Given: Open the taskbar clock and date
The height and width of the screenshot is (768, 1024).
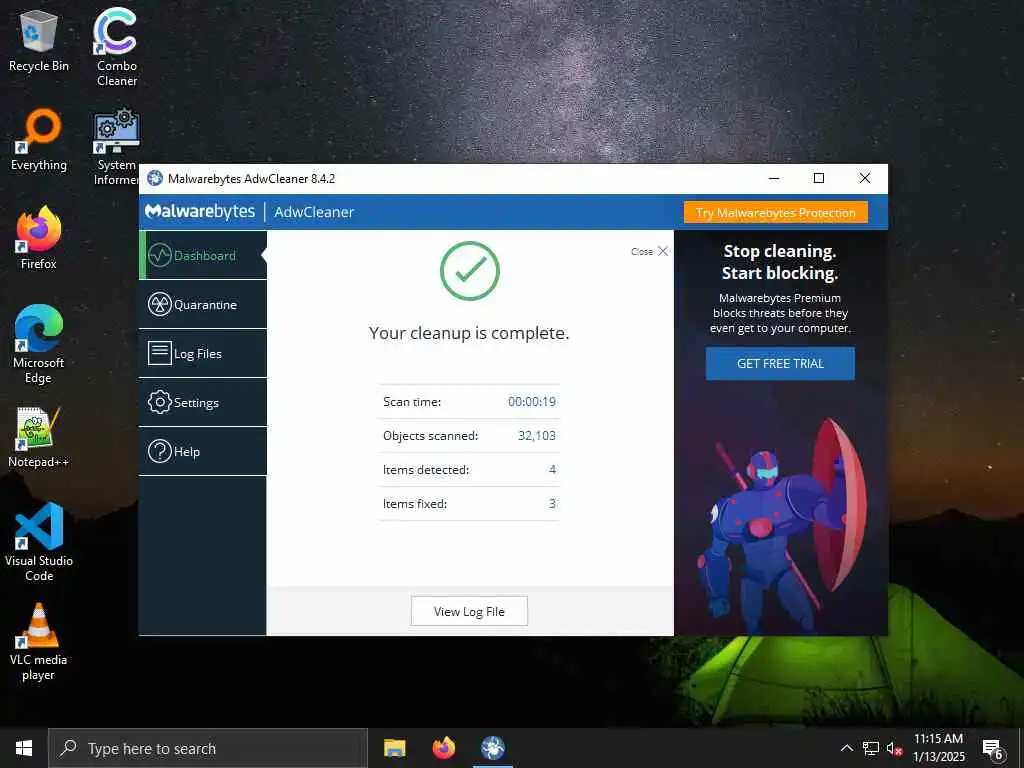Looking at the screenshot, I should click(x=938, y=748).
